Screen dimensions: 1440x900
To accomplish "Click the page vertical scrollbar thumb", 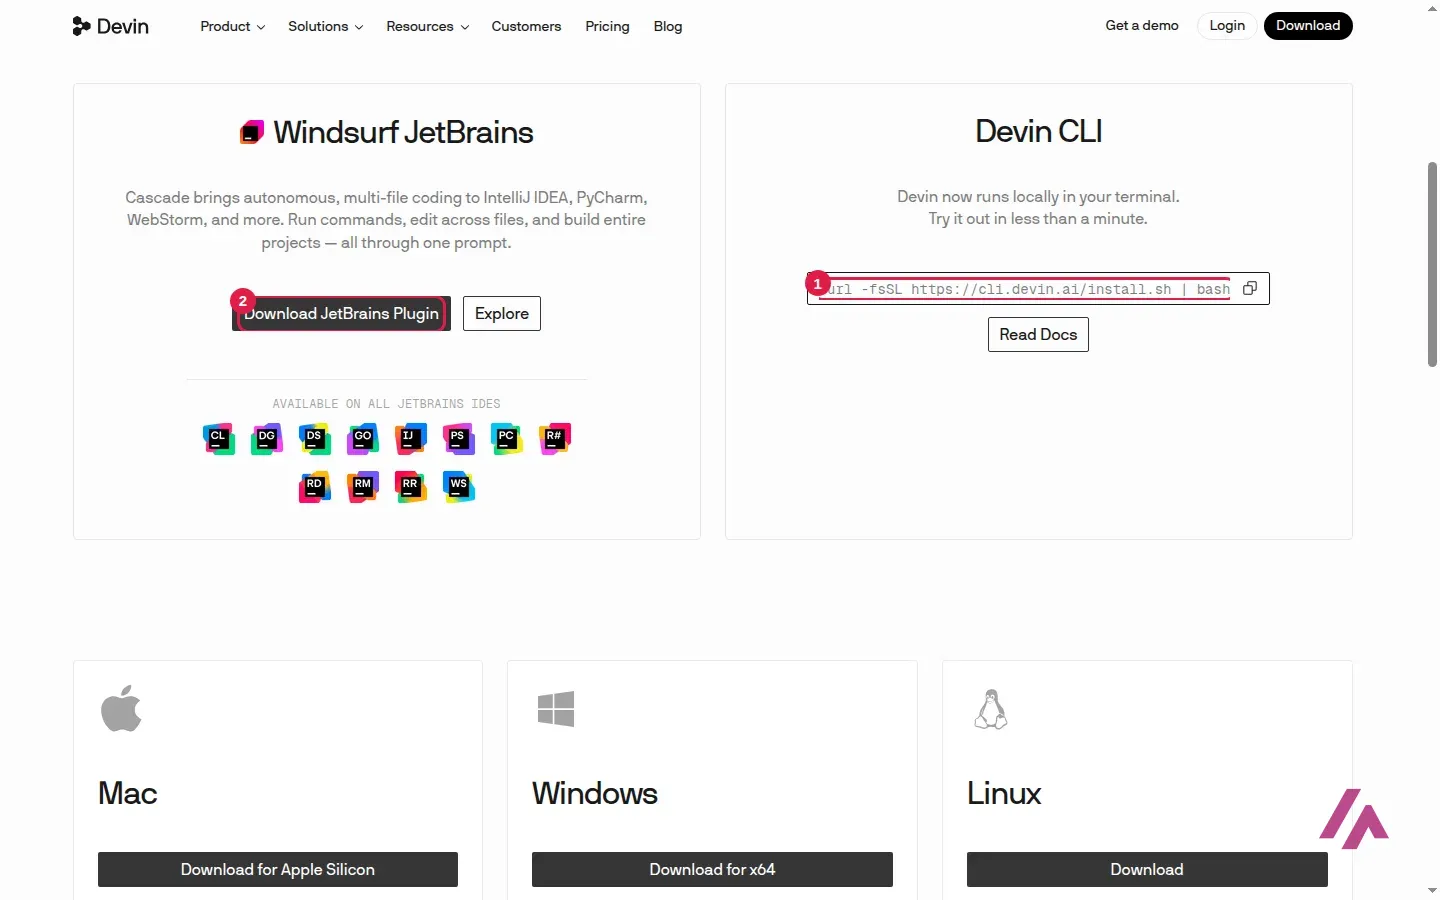I will coord(1432,264).
